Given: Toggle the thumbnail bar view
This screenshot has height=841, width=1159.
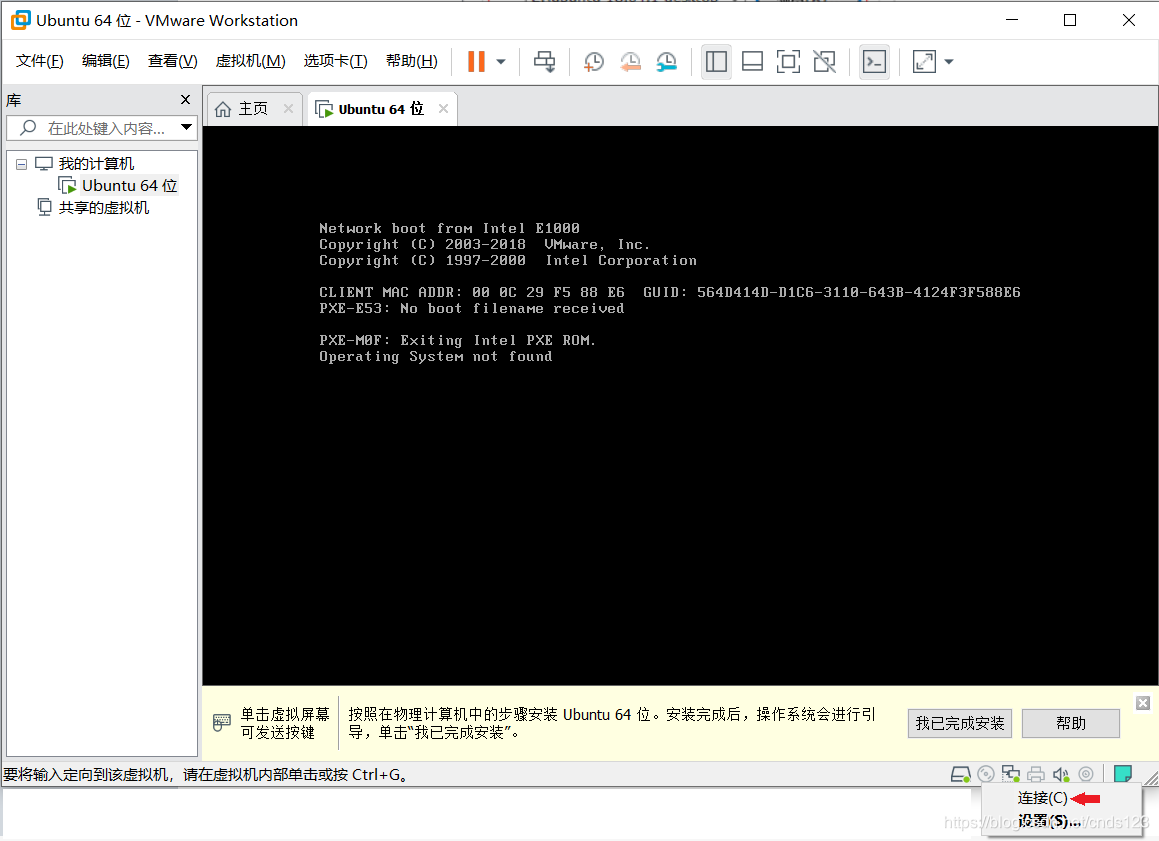Looking at the screenshot, I should pyautogui.click(x=752, y=61).
